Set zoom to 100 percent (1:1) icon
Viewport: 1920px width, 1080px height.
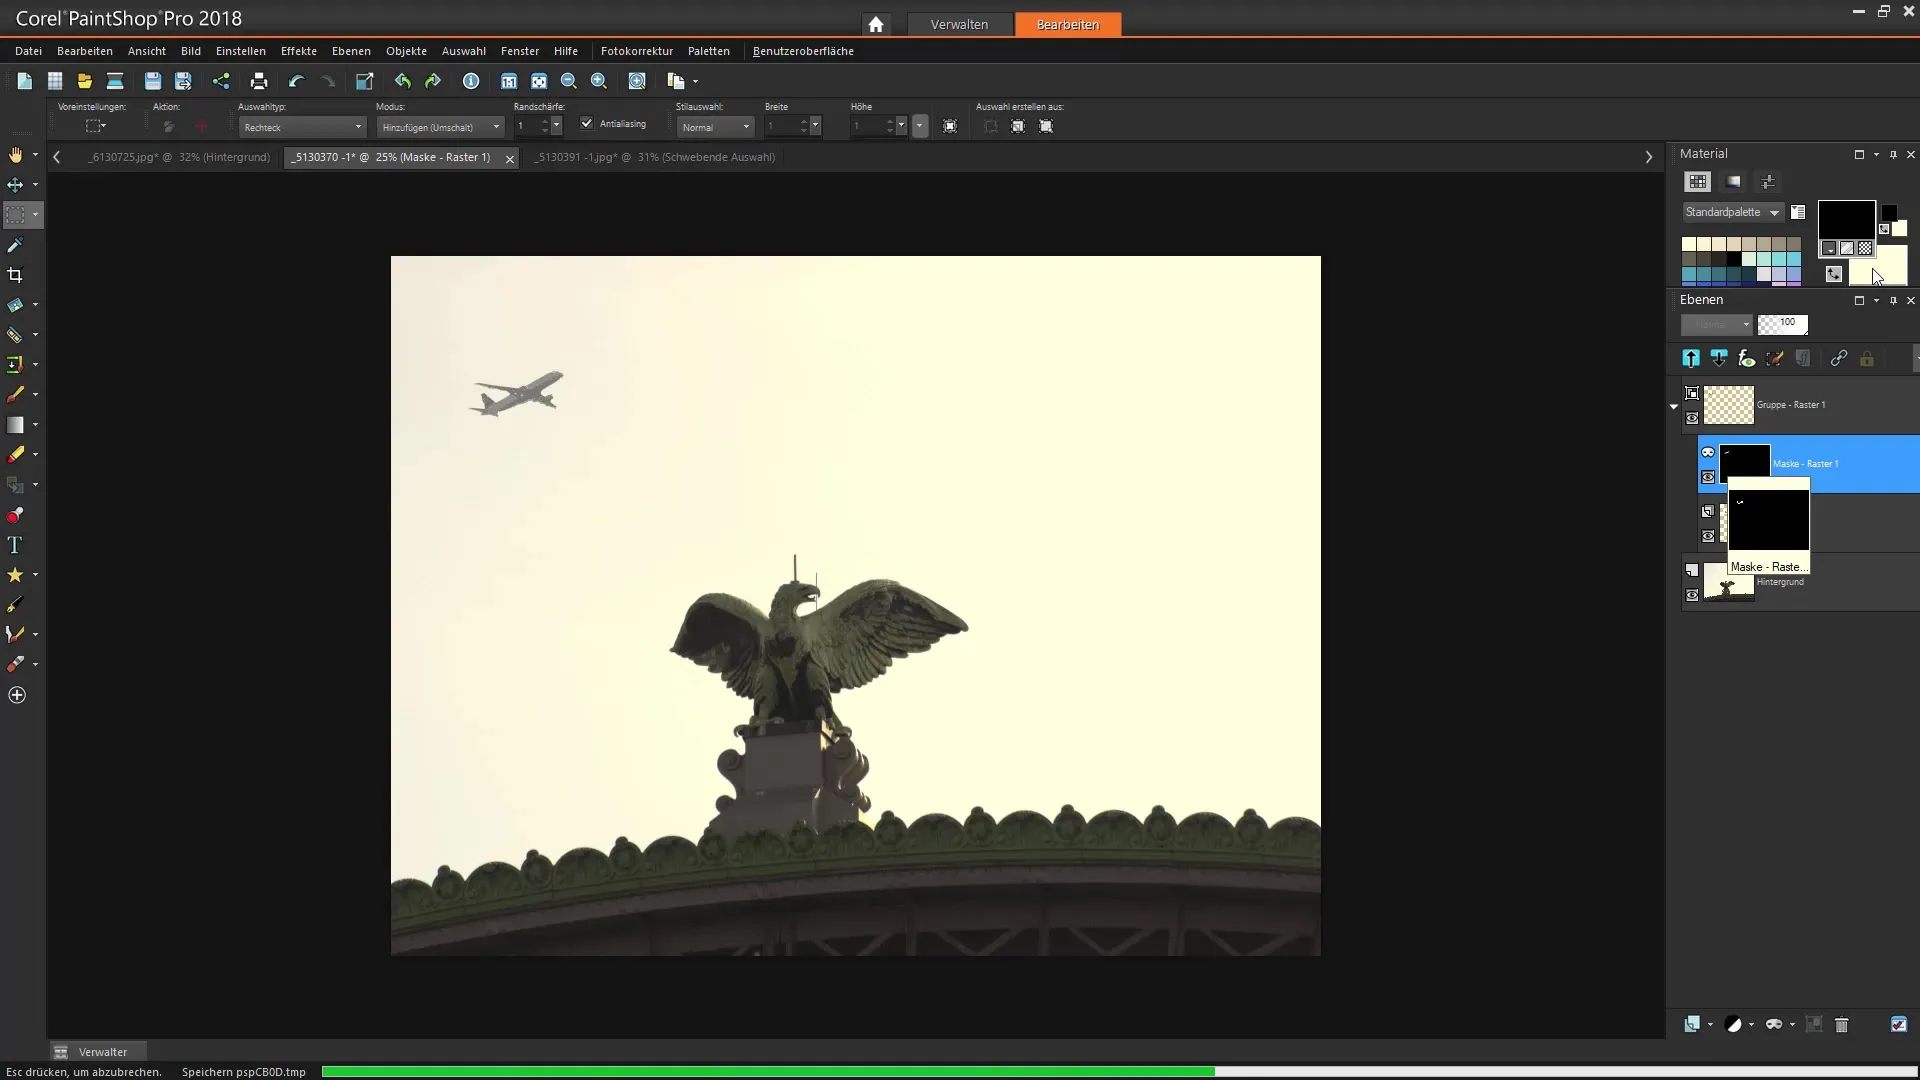coord(509,81)
